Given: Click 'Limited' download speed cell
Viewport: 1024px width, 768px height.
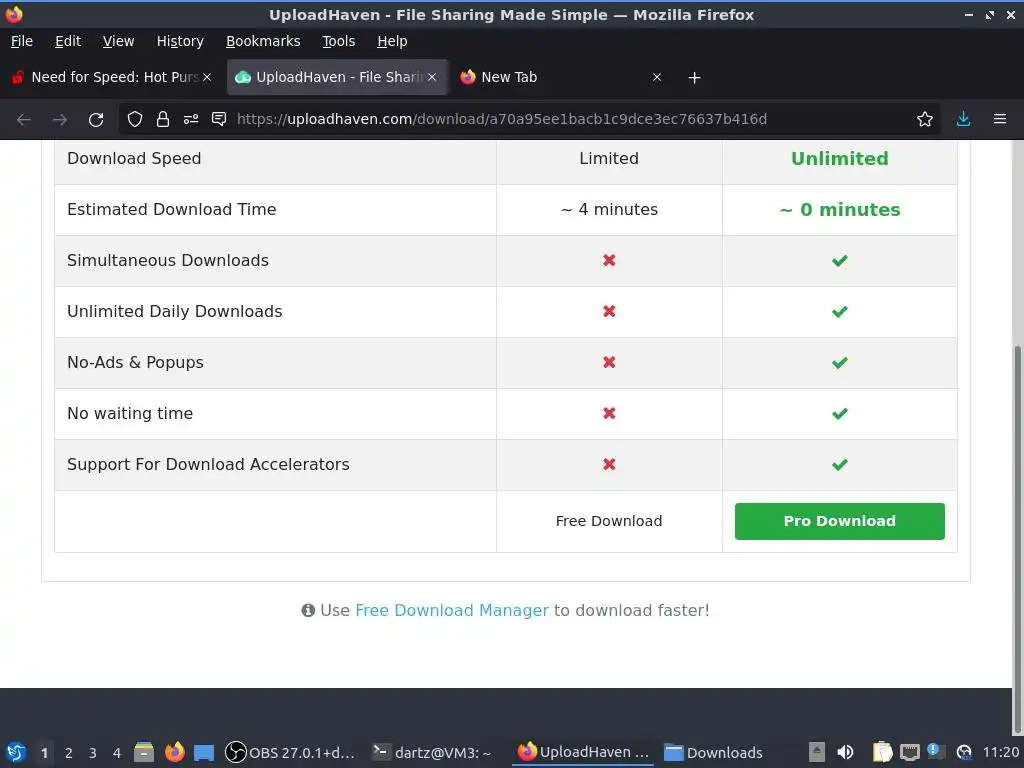Looking at the screenshot, I should point(609,159).
